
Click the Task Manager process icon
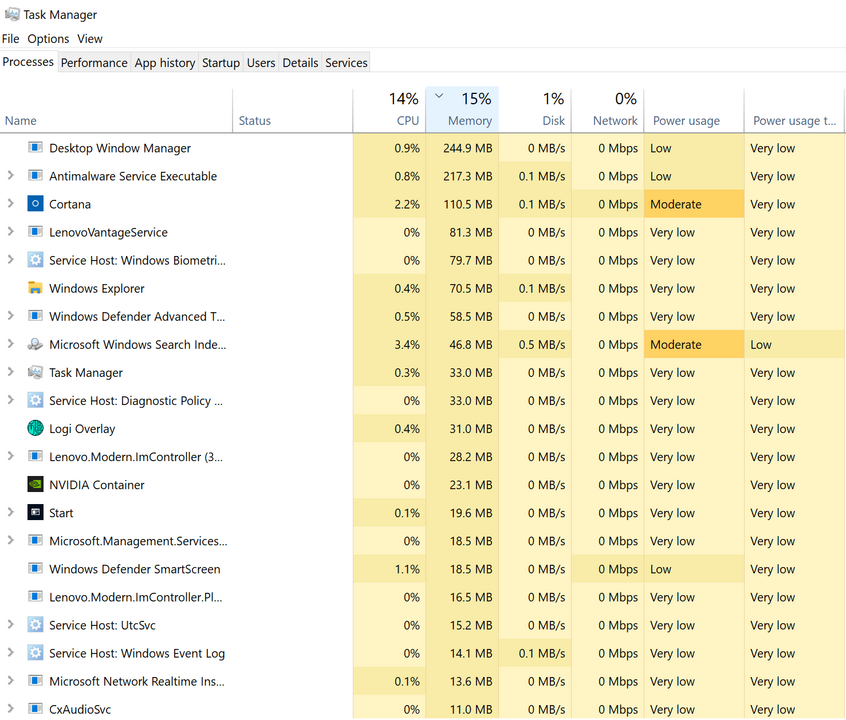(35, 373)
